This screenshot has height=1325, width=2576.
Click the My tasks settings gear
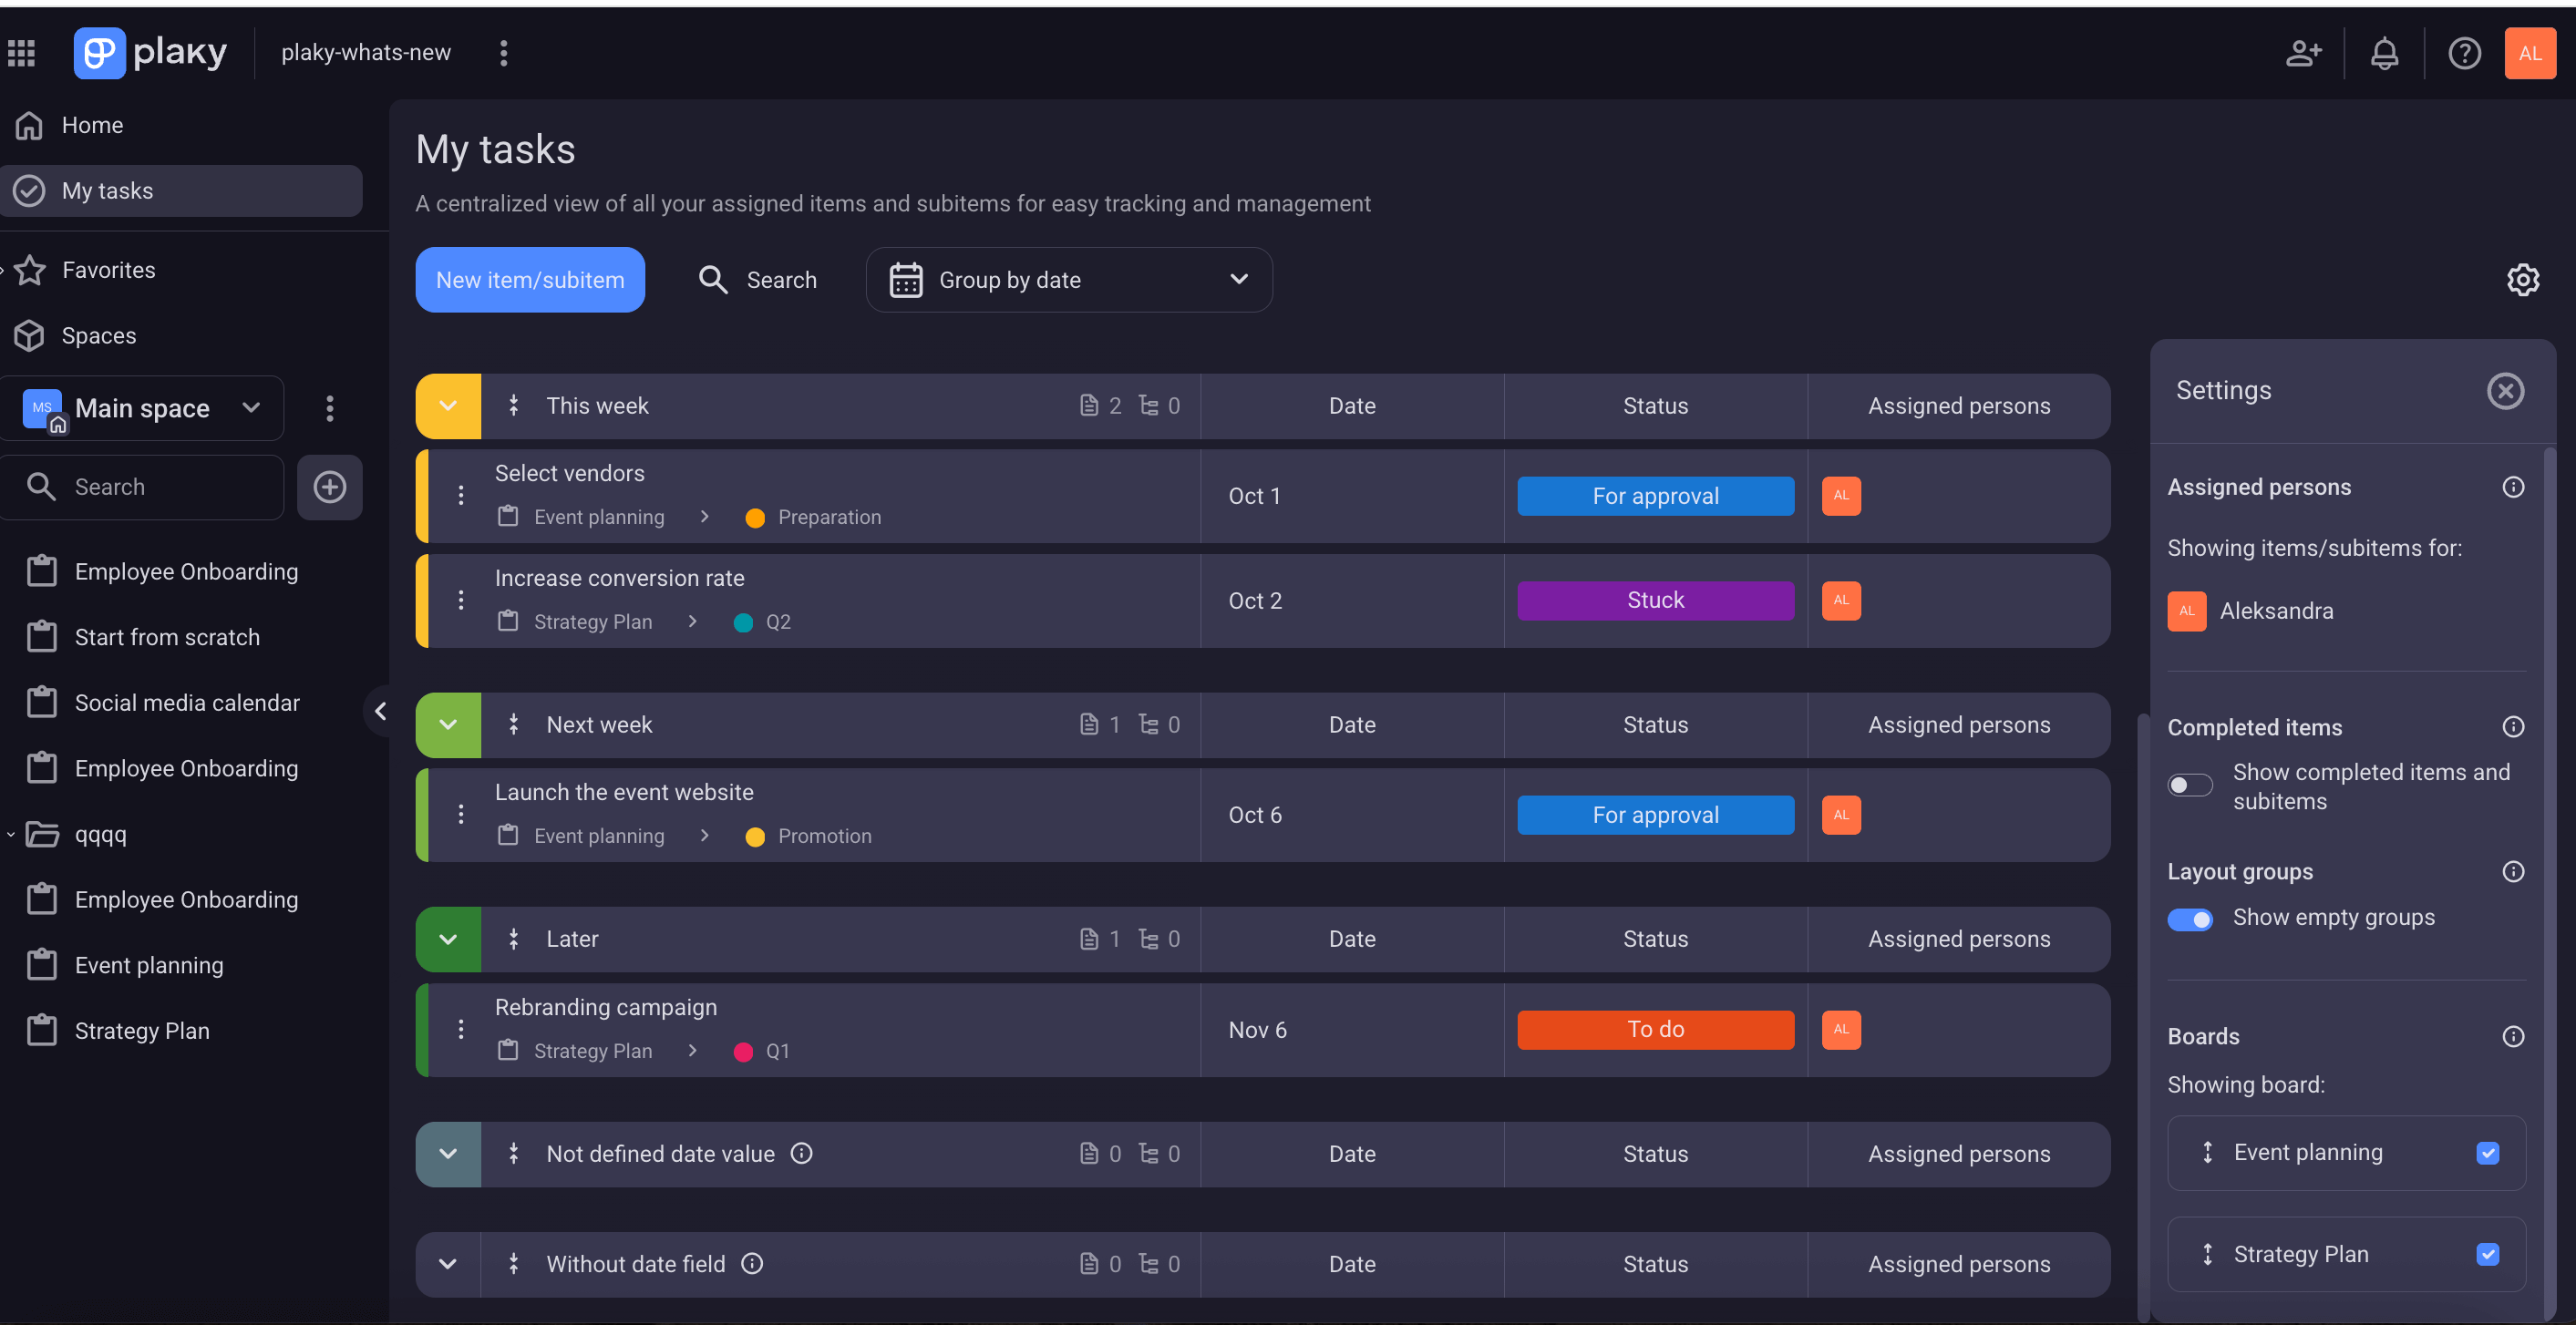2522,280
